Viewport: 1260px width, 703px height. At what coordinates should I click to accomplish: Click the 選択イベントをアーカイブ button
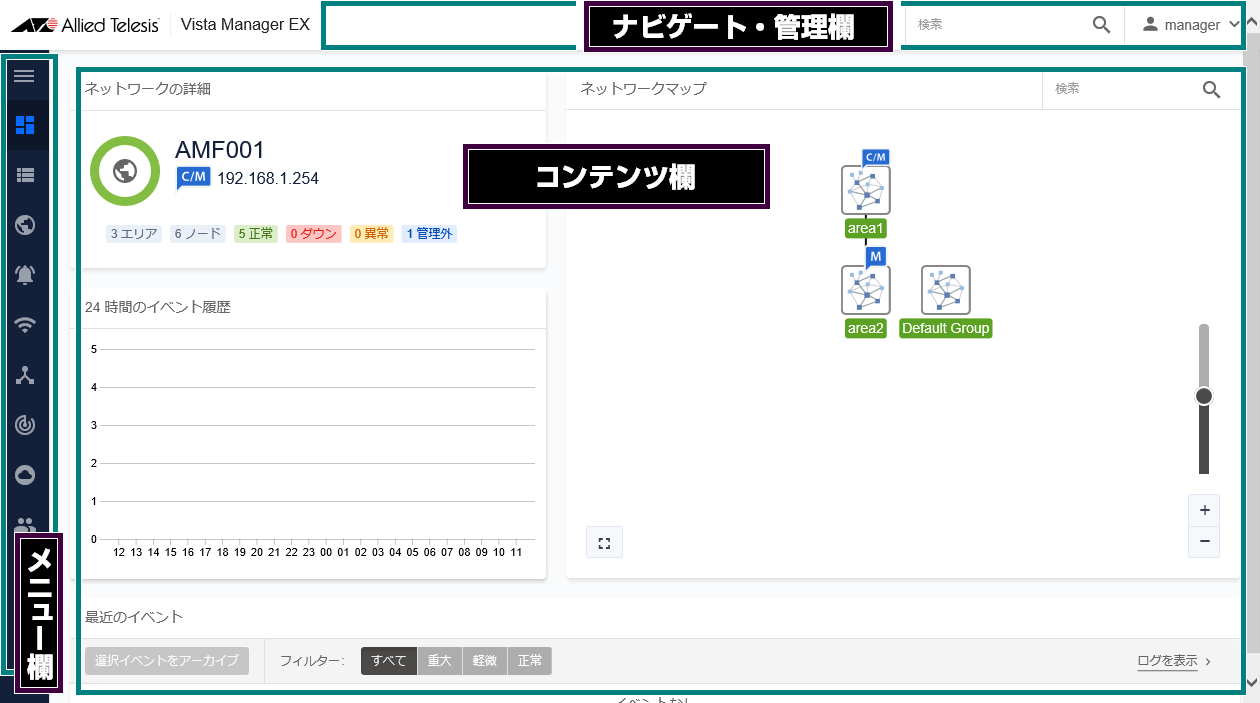click(x=166, y=661)
